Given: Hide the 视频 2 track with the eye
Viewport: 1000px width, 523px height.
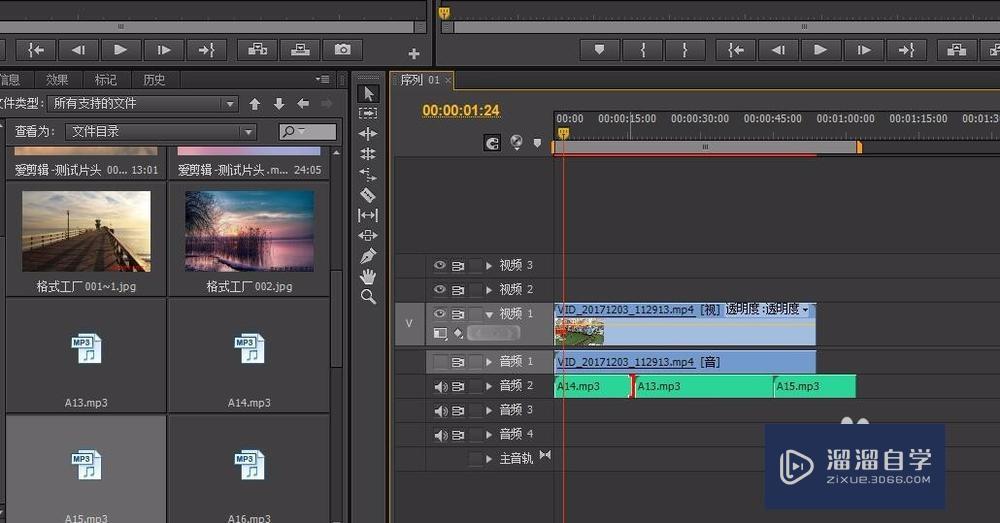Looking at the screenshot, I should 439,290.
